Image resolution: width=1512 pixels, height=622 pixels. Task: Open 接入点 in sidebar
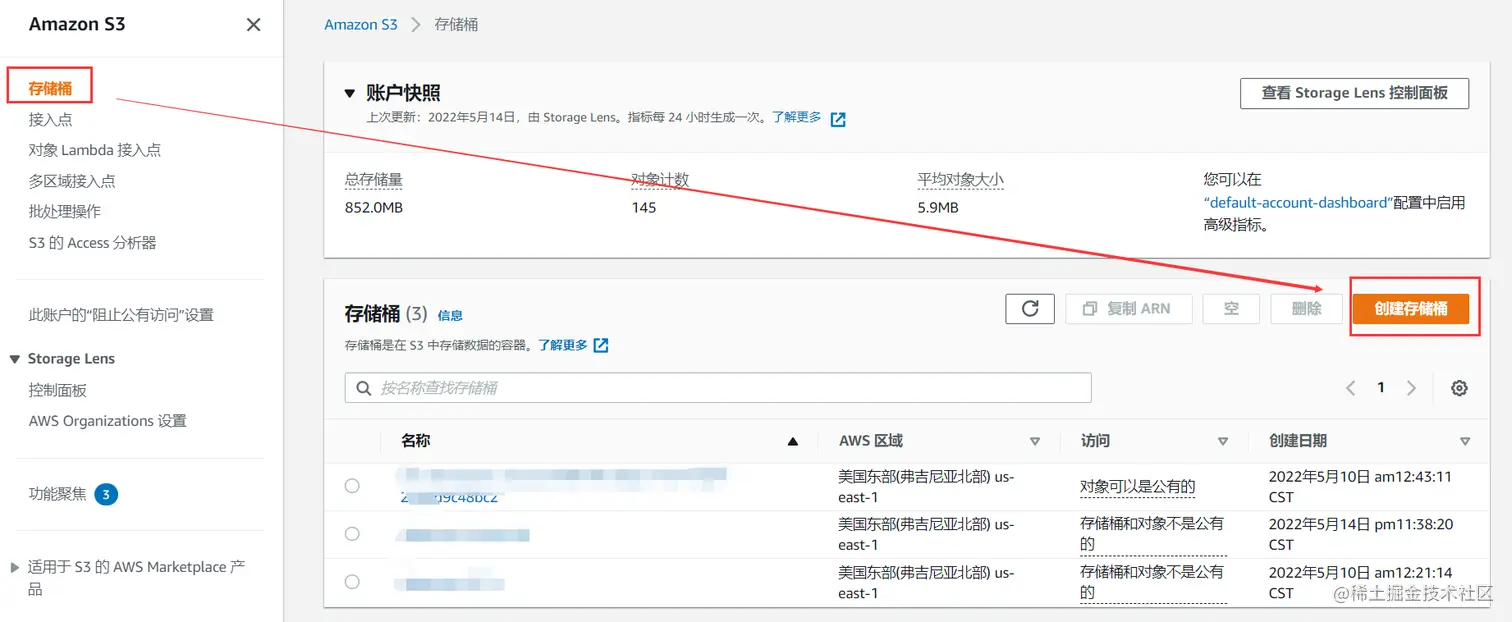pos(50,120)
